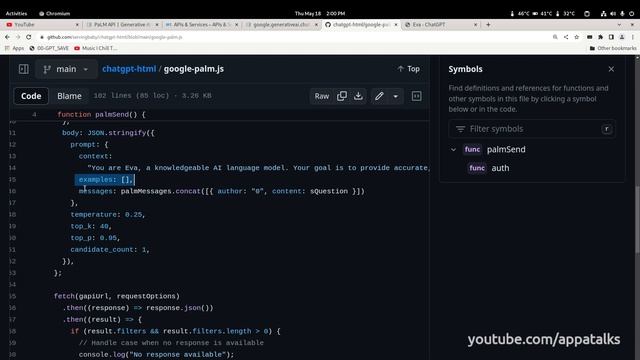The image size is (640, 360).
Task: Click the share page icon
Action: point(566,37)
